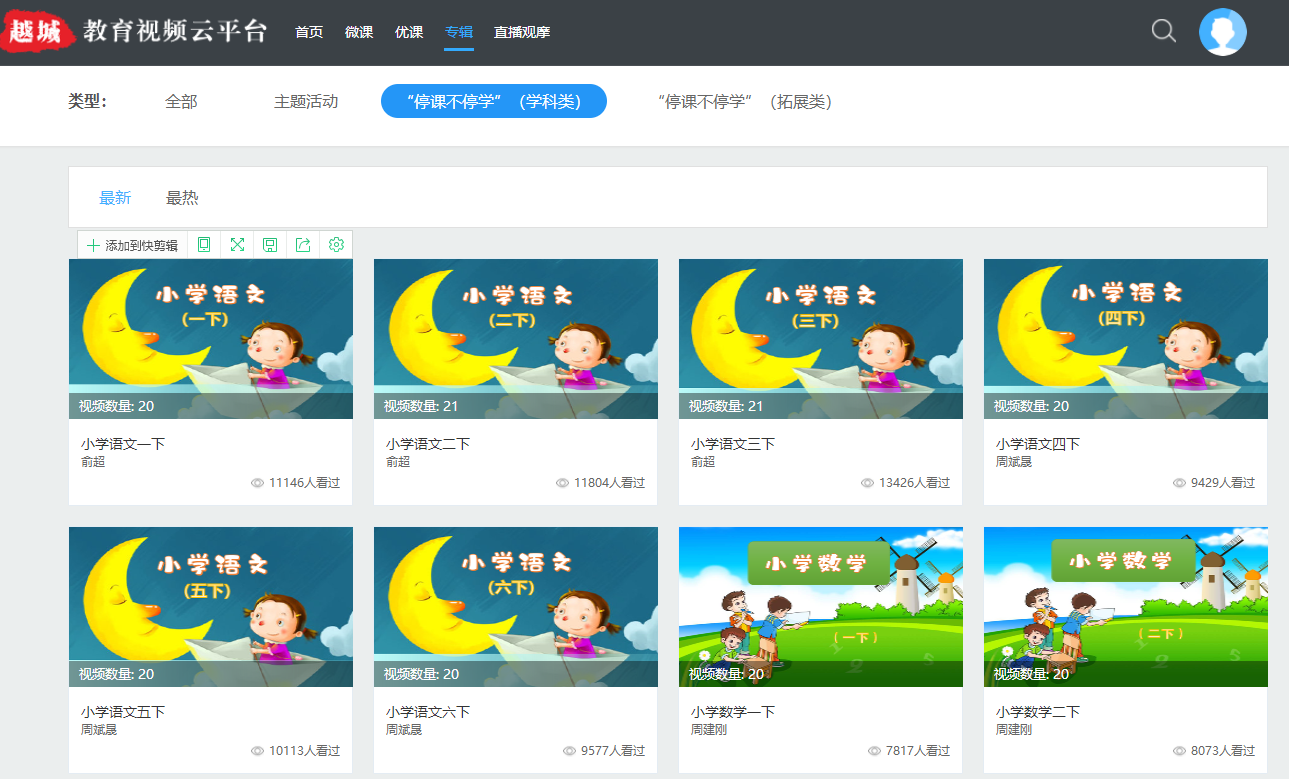Click the 越城 logo at top left

(x=38, y=31)
